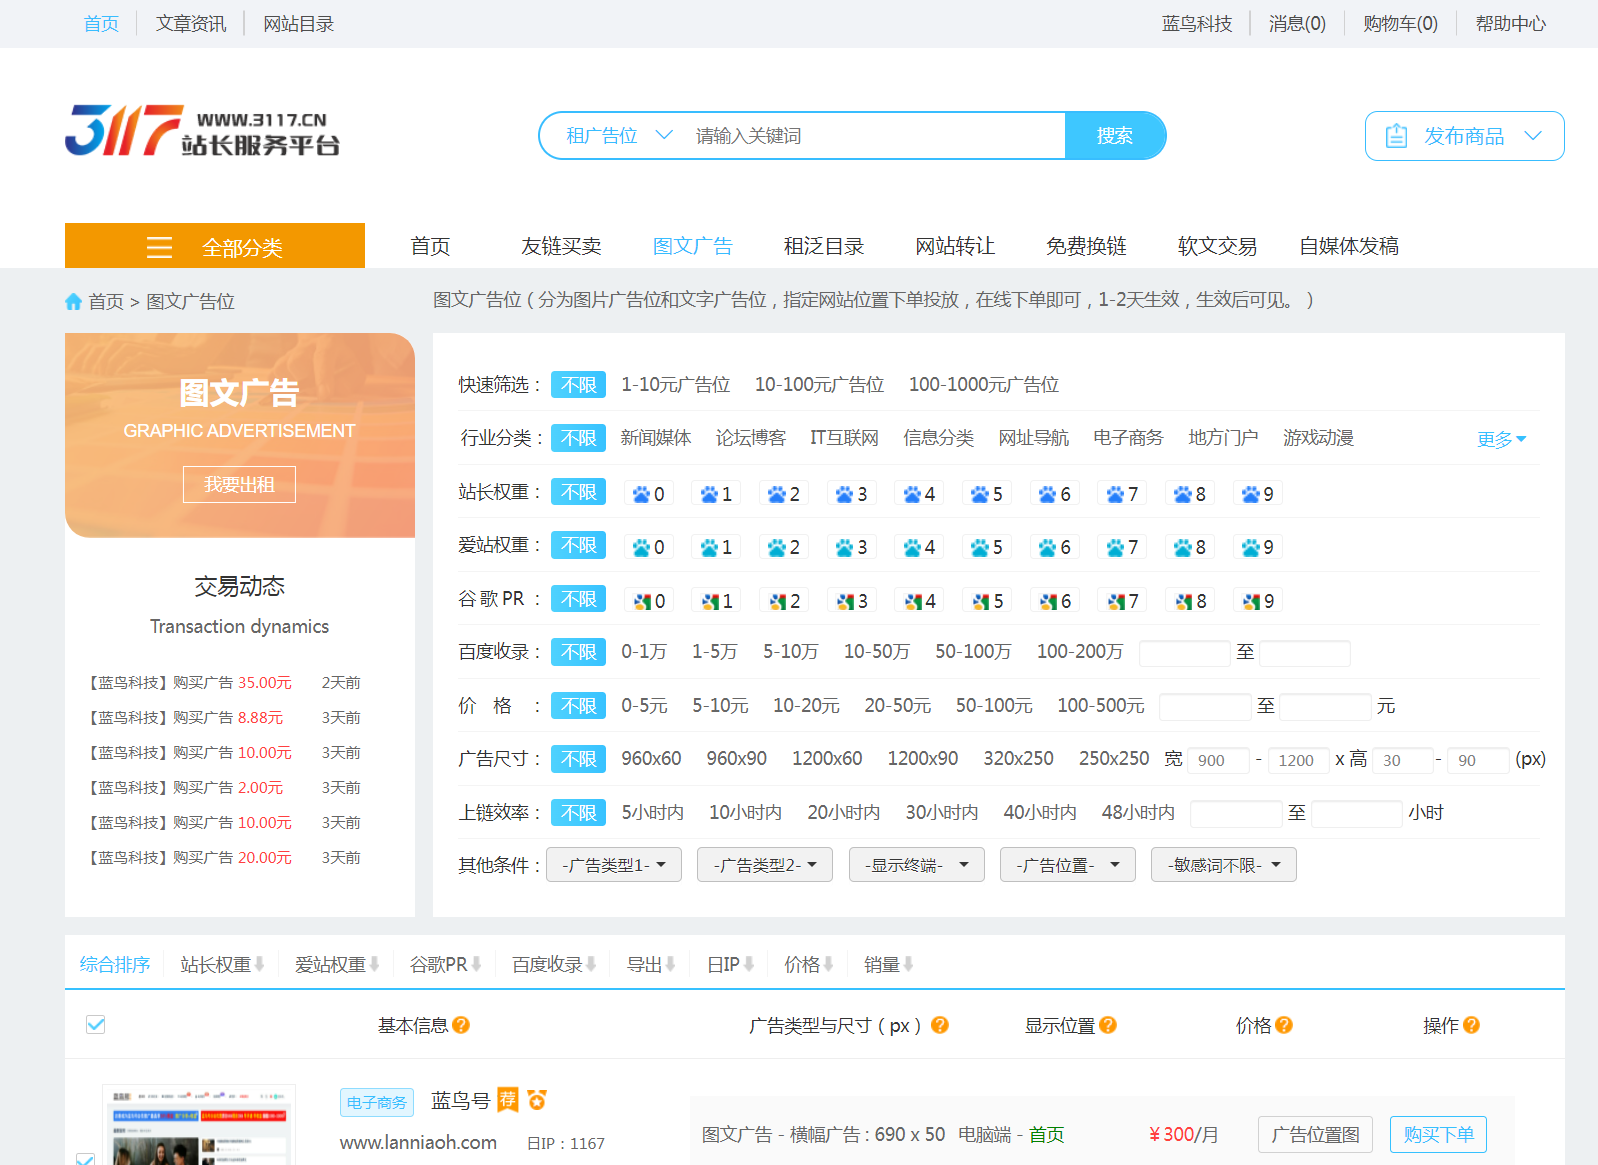
Task: Click help icon next to 基本信息
Action: [461, 1025]
